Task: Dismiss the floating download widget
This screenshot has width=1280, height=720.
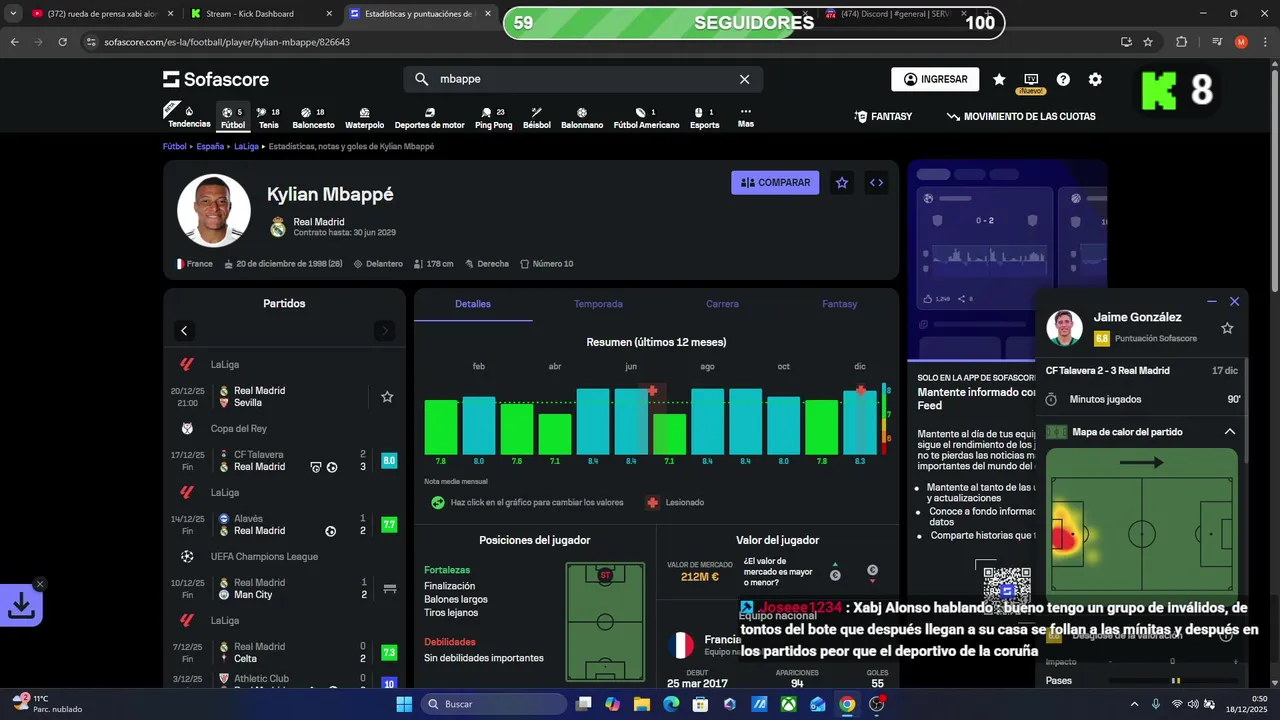Action: pos(40,584)
